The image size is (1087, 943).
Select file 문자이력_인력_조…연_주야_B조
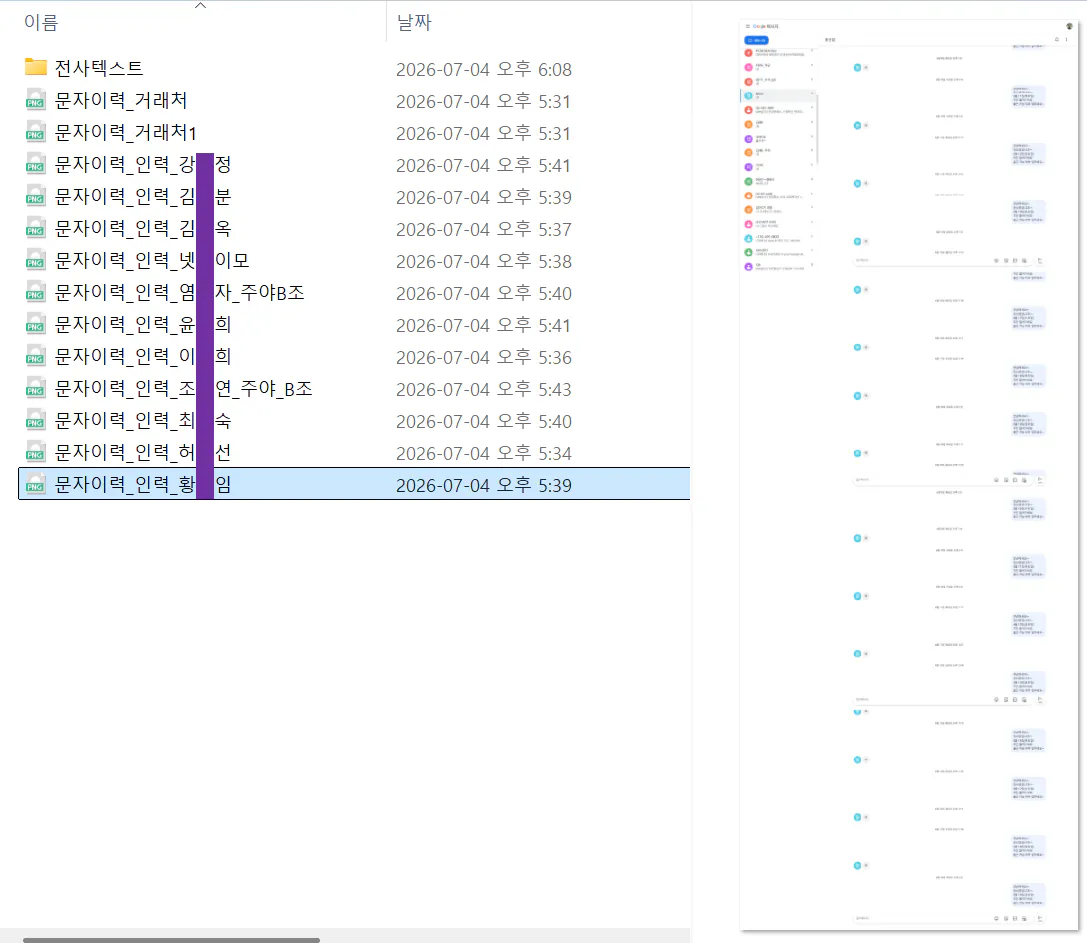(184, 388)
